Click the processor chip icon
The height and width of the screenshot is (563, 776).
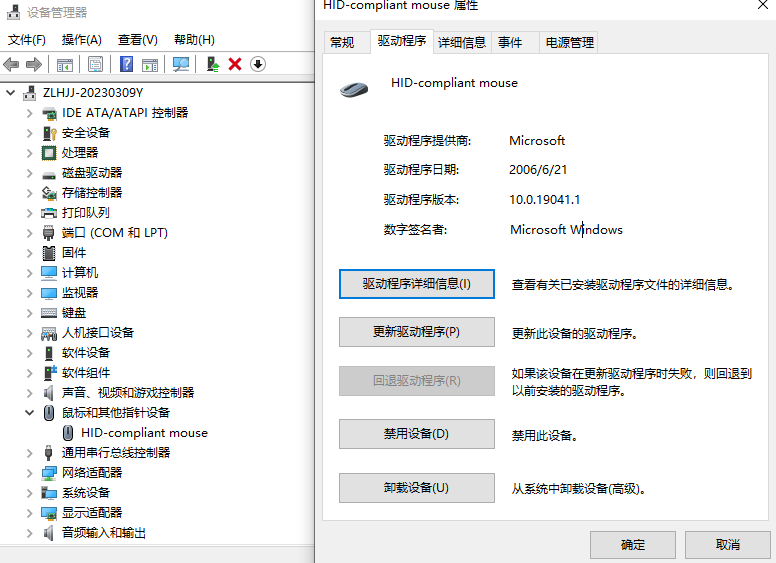point(49,153)
